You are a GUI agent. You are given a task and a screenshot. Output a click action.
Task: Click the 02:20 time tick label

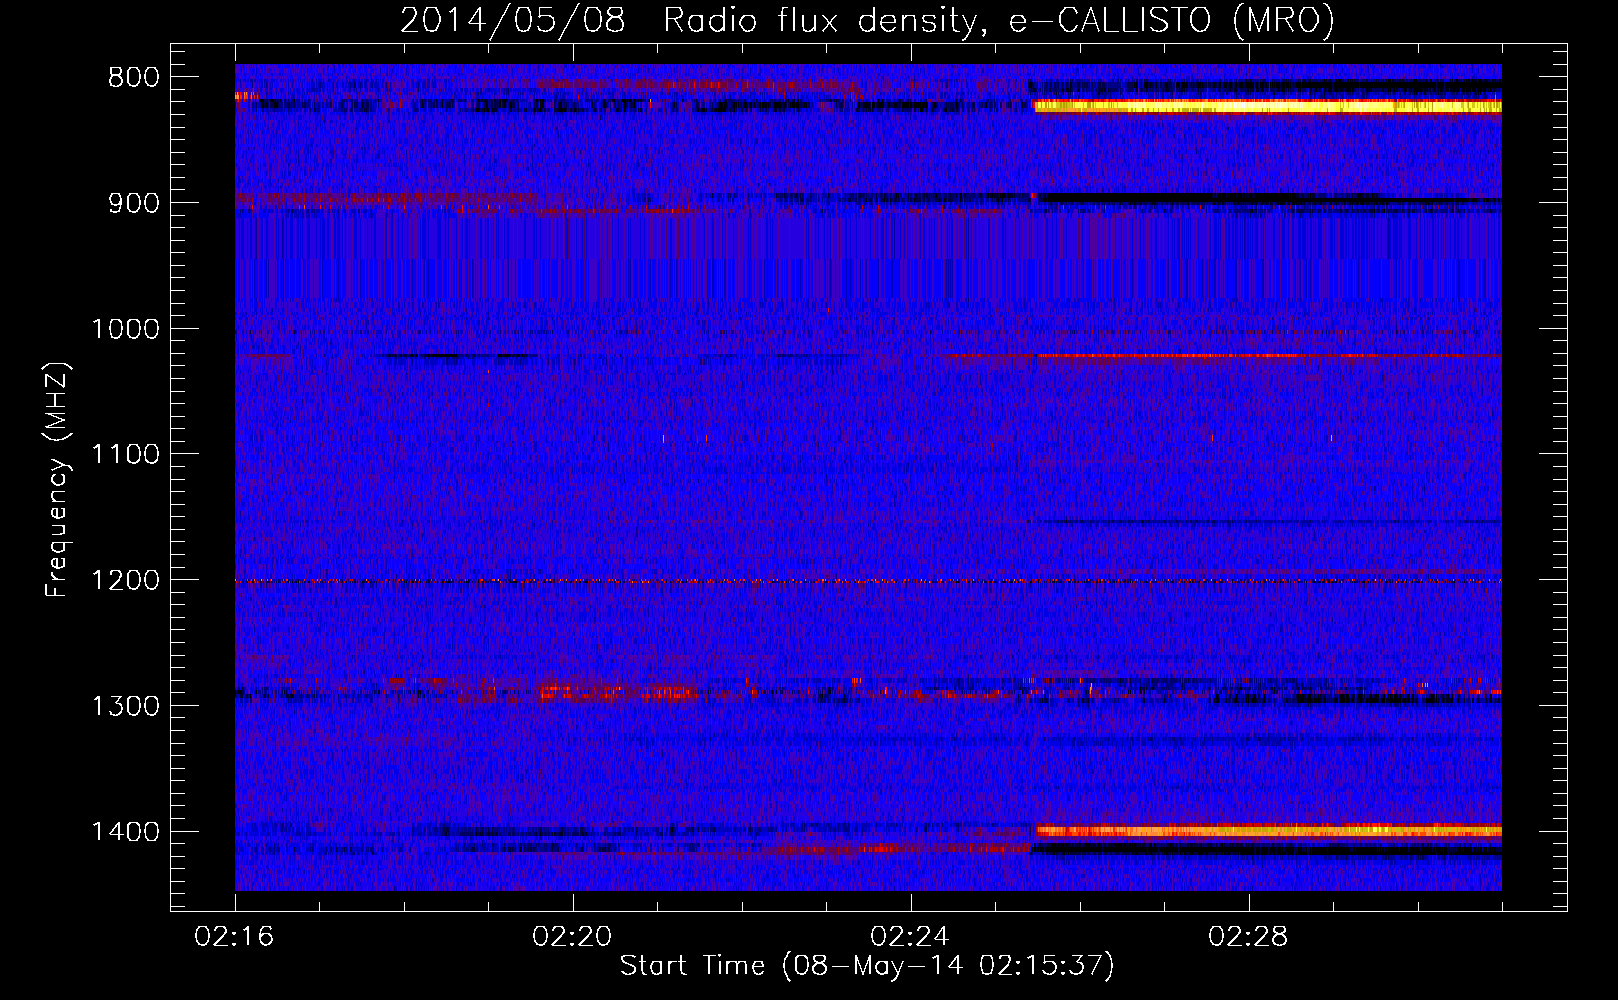(573, 937)
